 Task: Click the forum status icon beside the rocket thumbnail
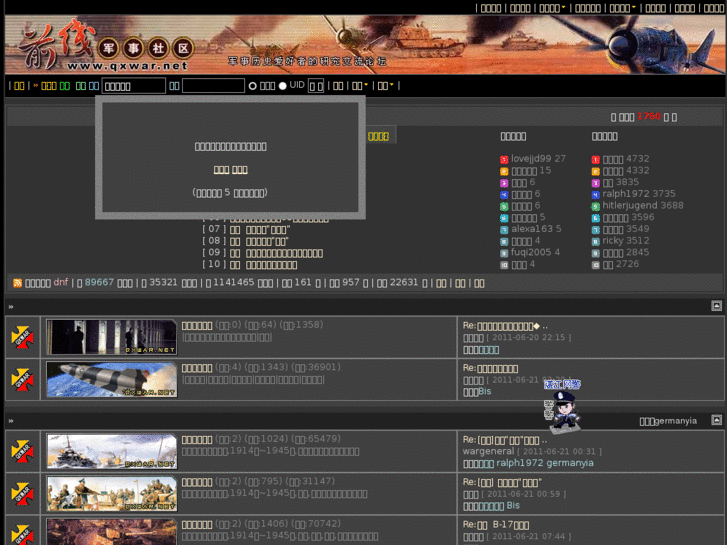click(x=22, y=379)
